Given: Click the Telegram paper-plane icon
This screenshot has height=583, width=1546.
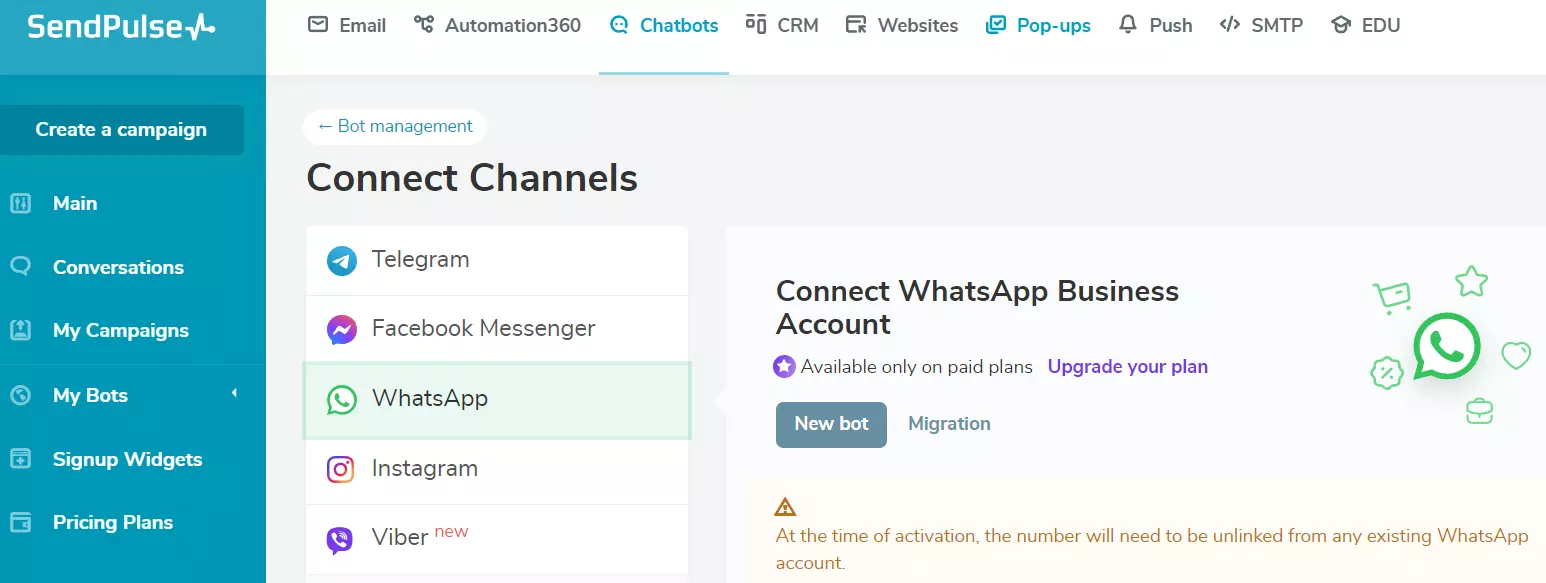Looking at the screenshot, I should 342,261.
